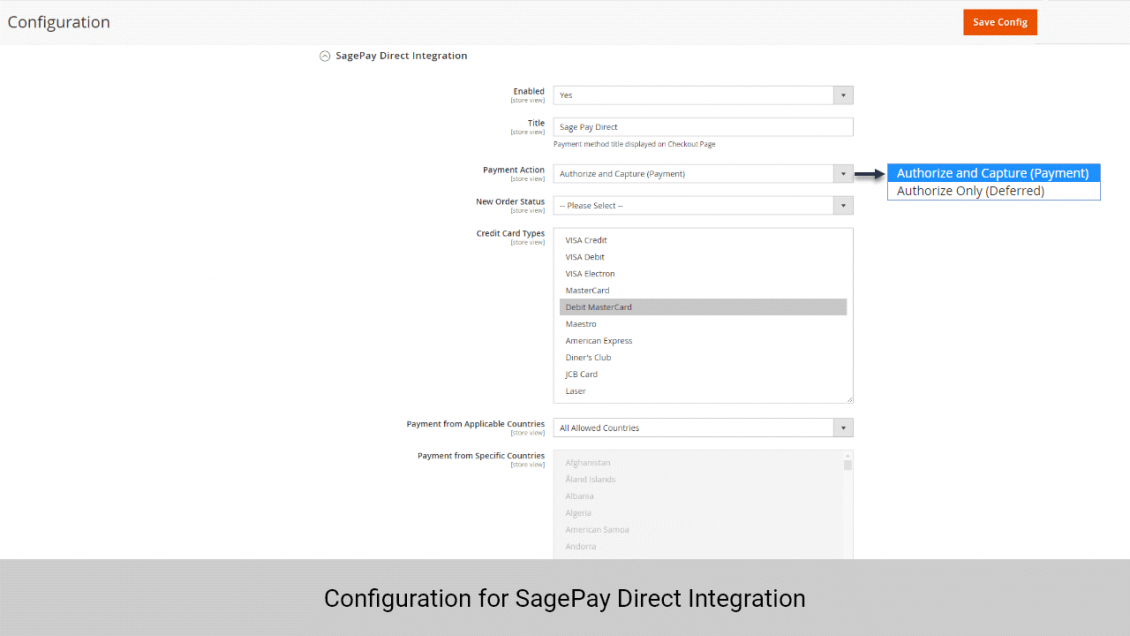Open Payment from Applicable Countries dropdown
Image resolution: width=1130 pixels, height=636 pixels.
click(703, 428)
